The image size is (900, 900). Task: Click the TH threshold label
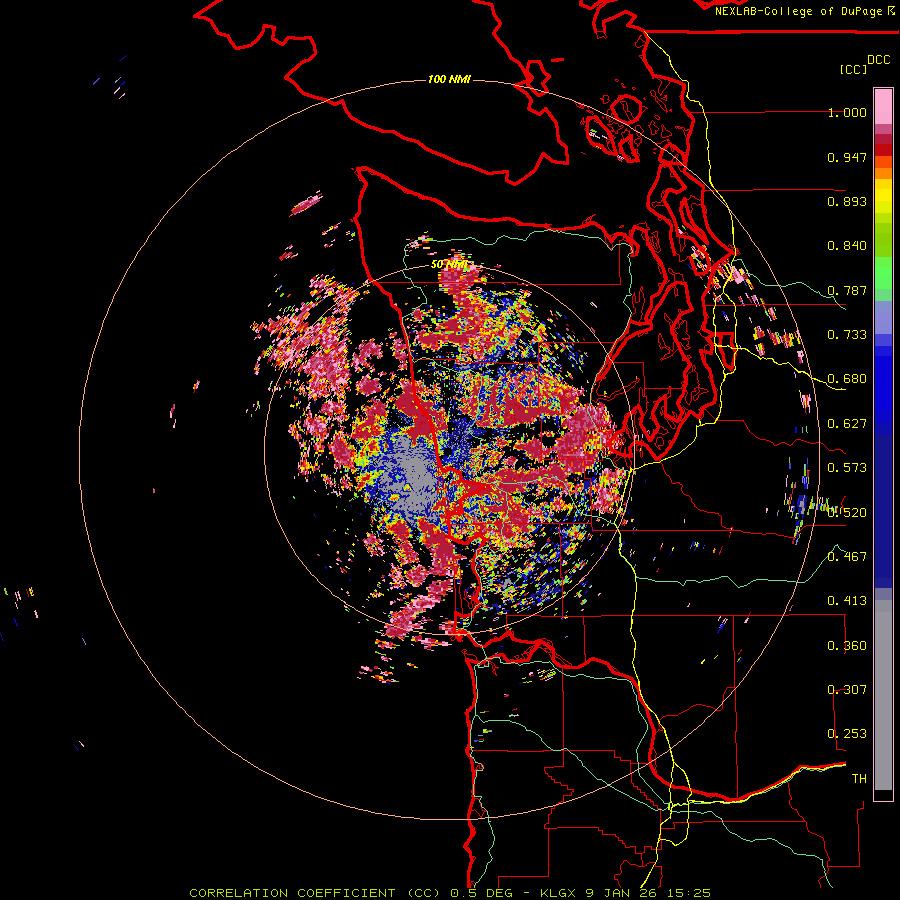(859, 779)
